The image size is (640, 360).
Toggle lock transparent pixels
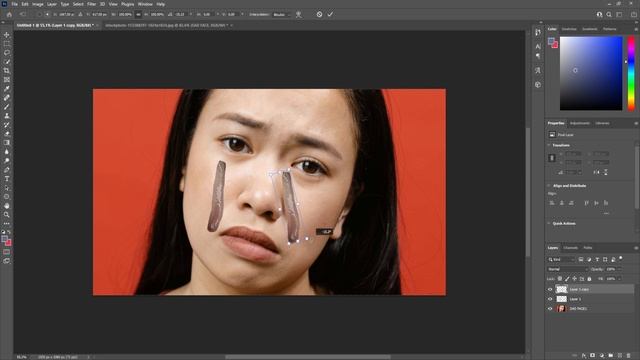(560, 279)
